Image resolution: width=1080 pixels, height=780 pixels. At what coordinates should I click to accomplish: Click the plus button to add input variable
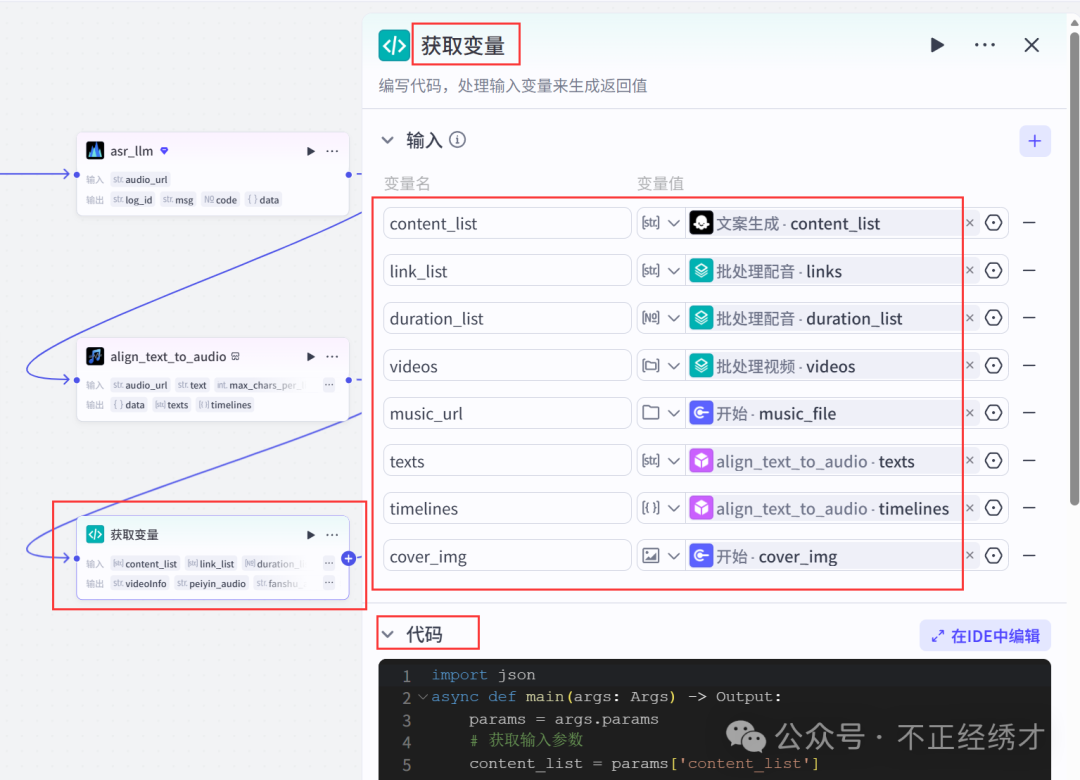tap(1034, 141)
